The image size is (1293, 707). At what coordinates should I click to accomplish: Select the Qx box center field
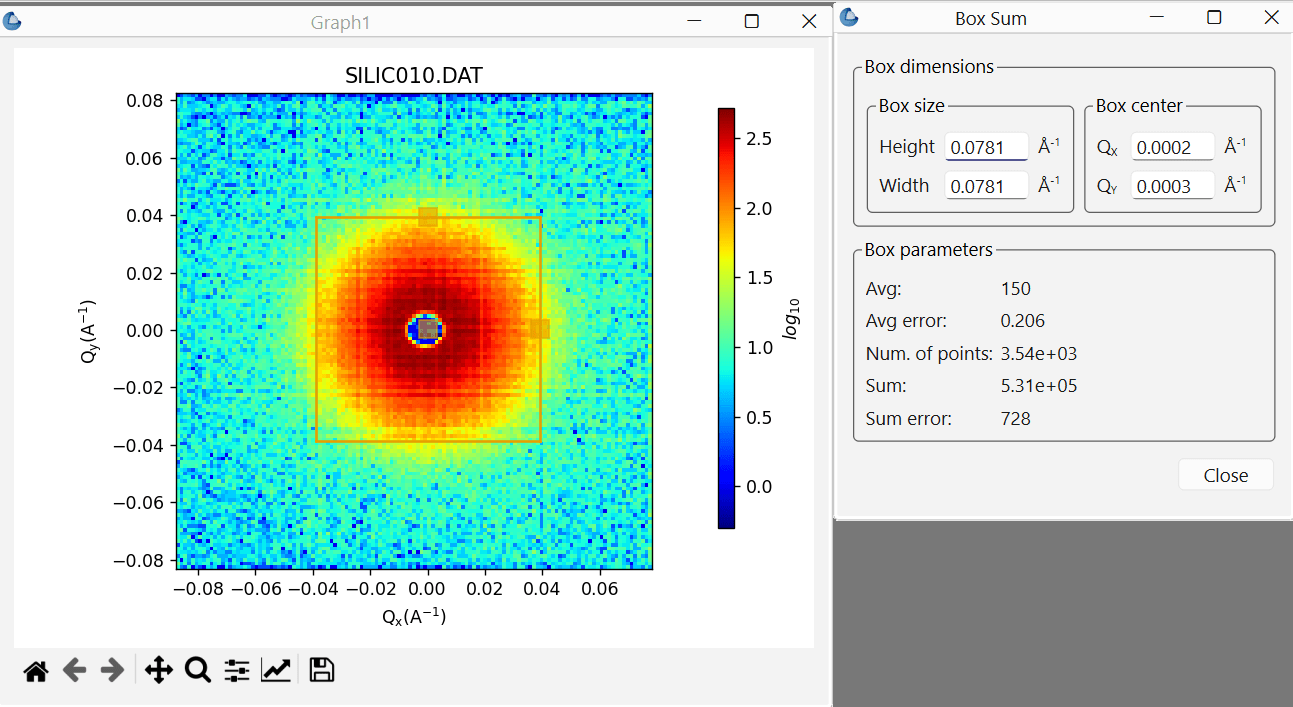[x=1173, y=147]
